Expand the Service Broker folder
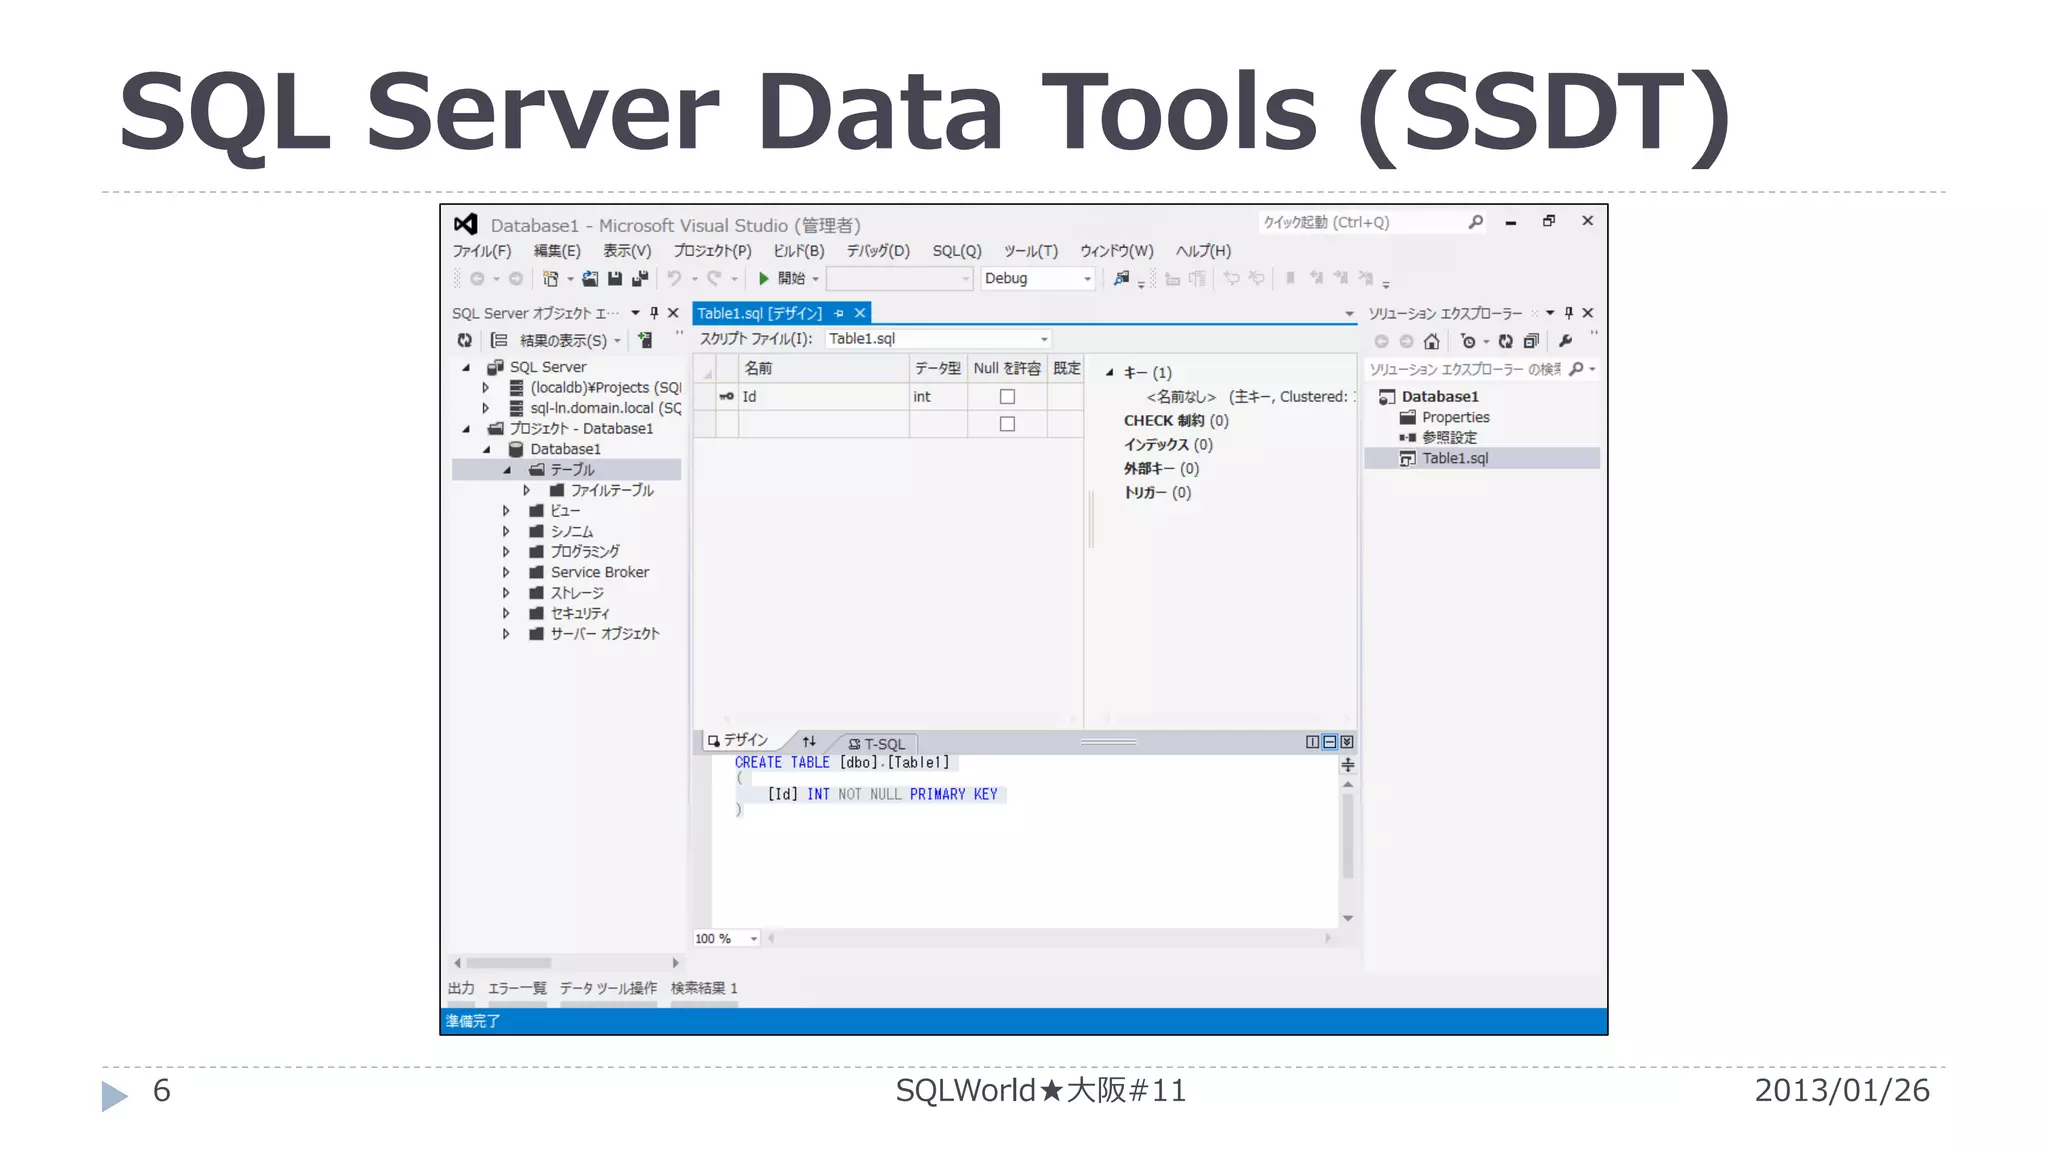The image size is (2048, 1152). 506,573
